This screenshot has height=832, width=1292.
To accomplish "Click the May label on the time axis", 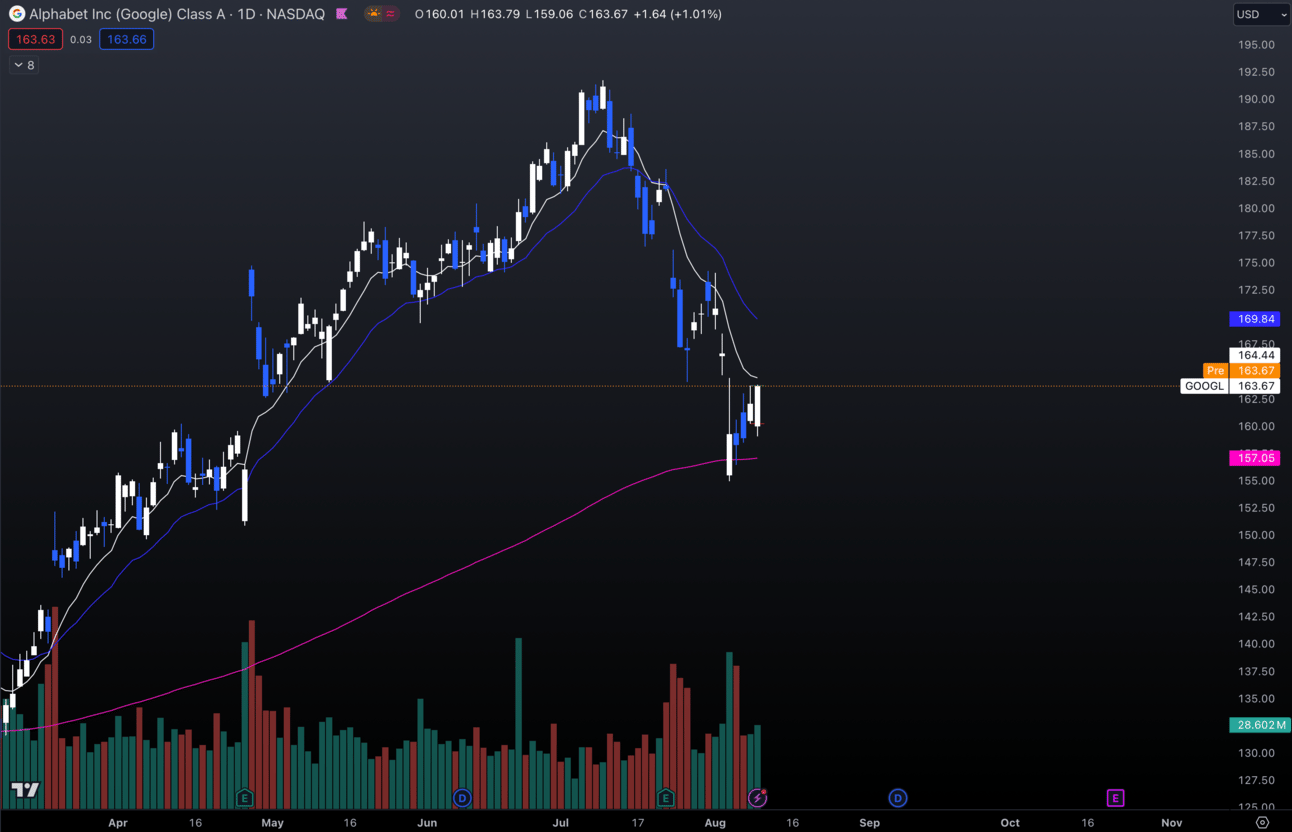I will coord(272,823).
